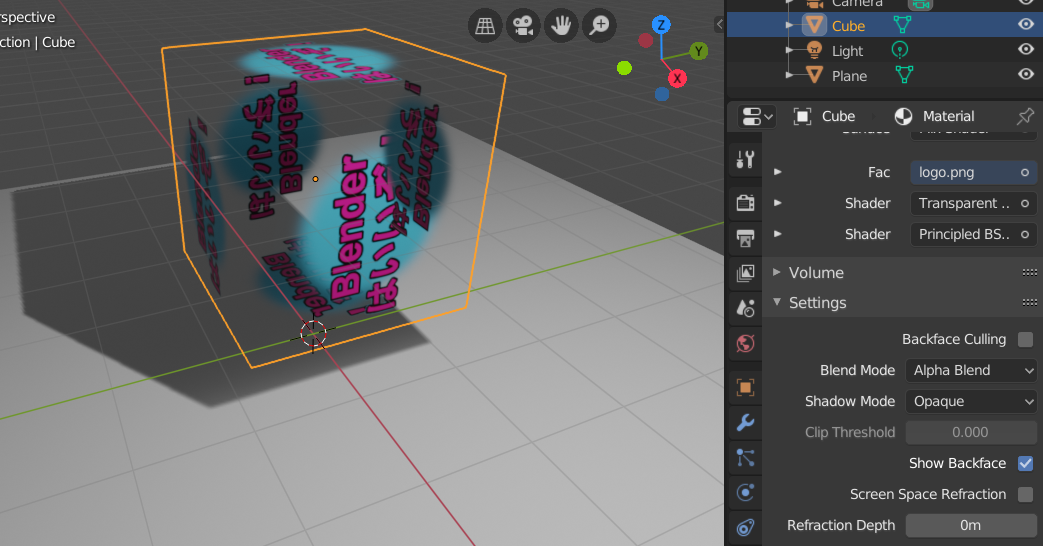This screenshot has height=546, width=1043.
Task: Click the socket dot beside Principled BSDF
Action: (x=1025, y=234)
